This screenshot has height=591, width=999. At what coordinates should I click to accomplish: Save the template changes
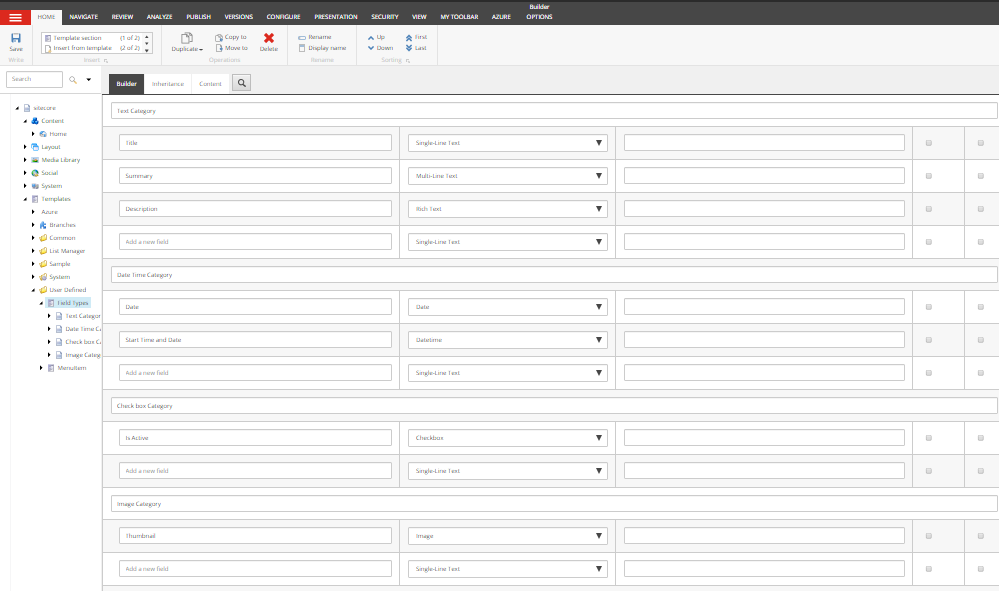click(15, 42)
